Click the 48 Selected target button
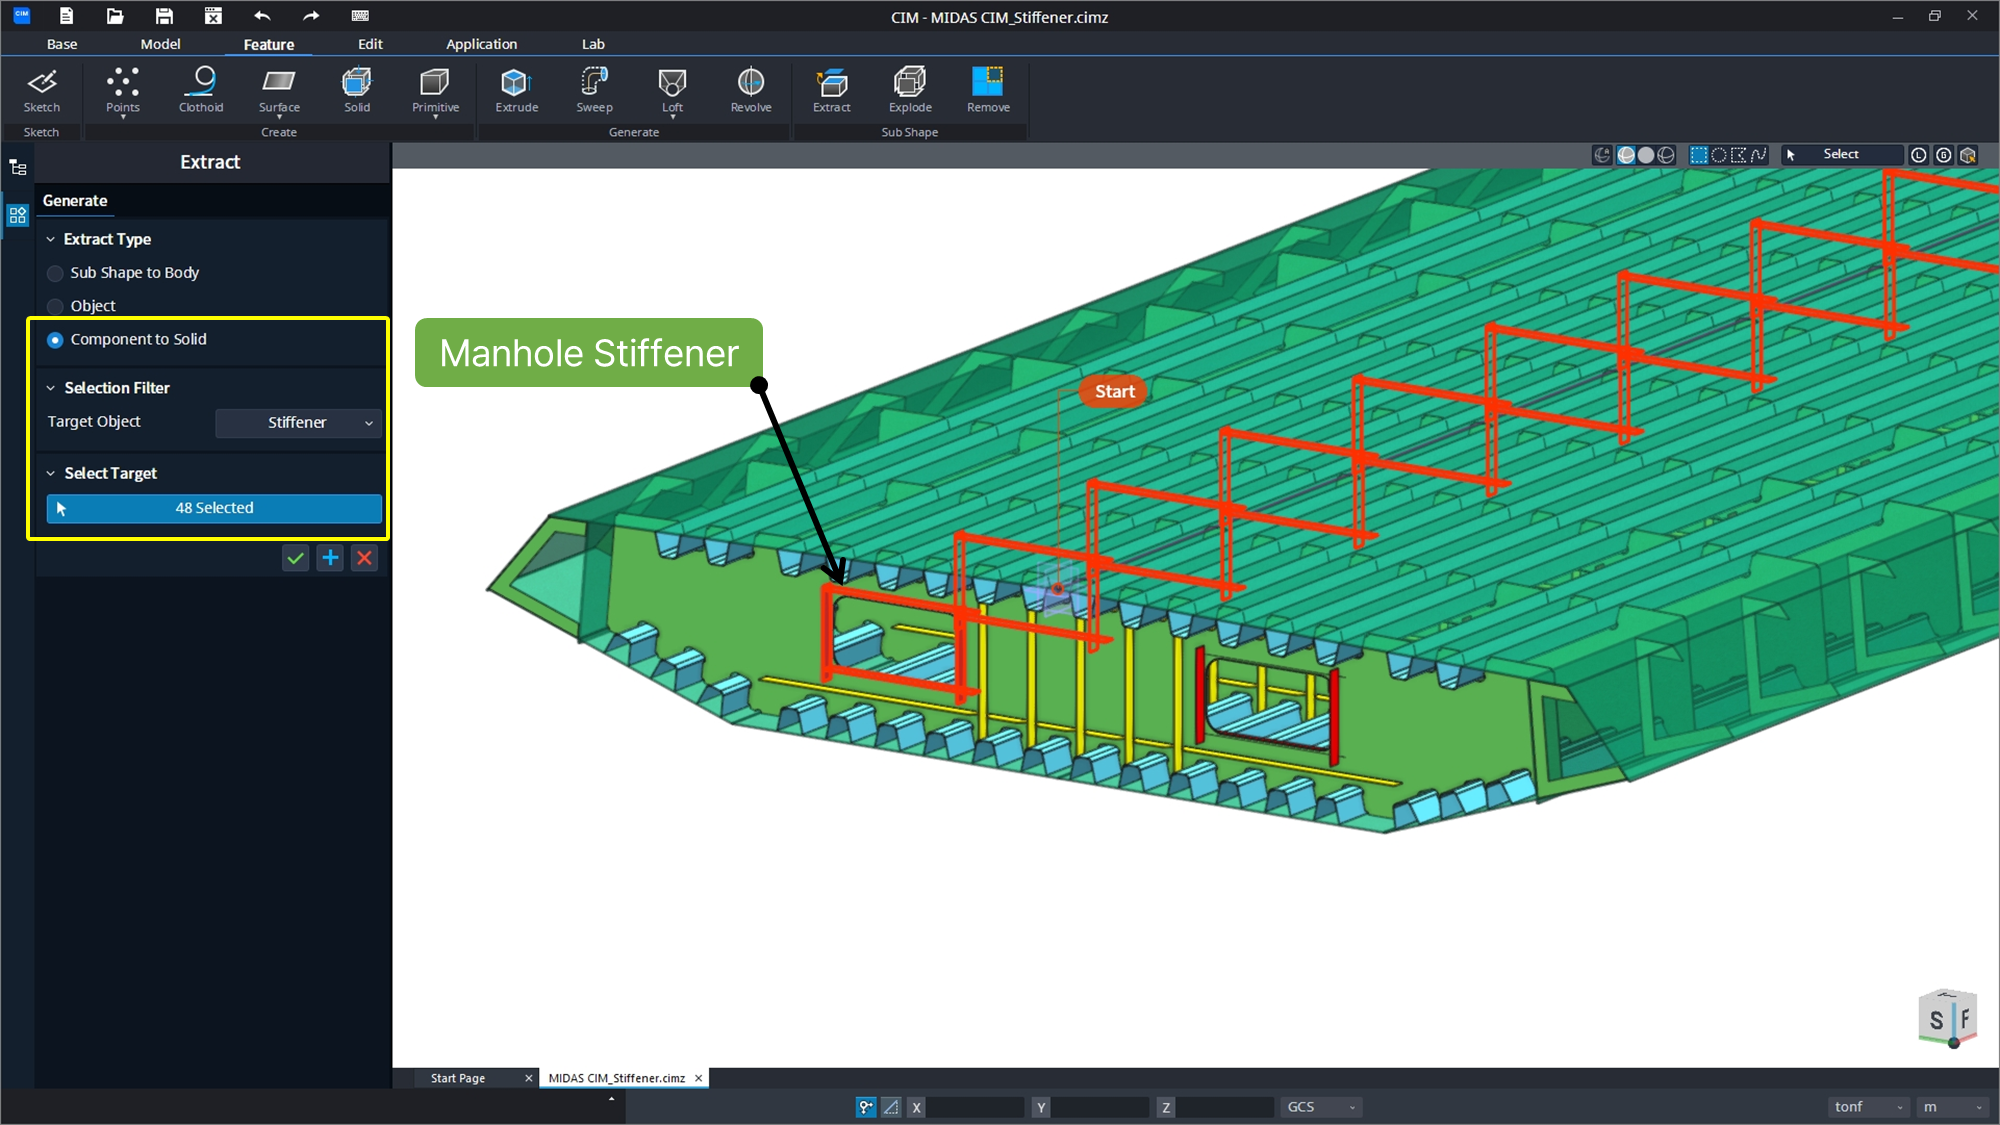Image resolution: width=2000 pixels, height=1125 pixels. pyautogui.click(x=214, y=508)
